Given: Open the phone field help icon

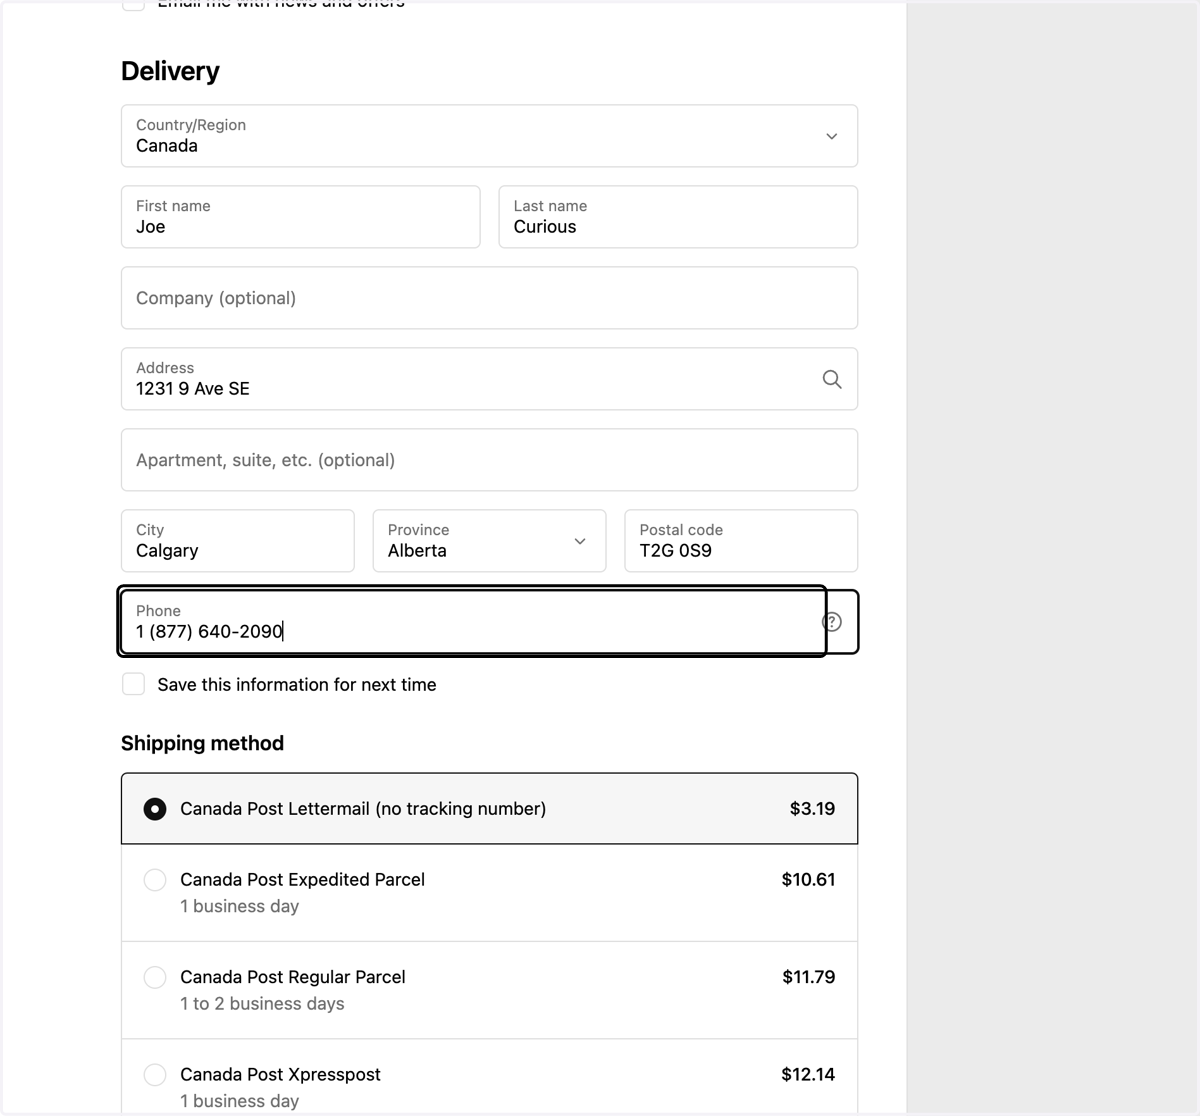Looking at the screenshot, I should pos(832,622).
